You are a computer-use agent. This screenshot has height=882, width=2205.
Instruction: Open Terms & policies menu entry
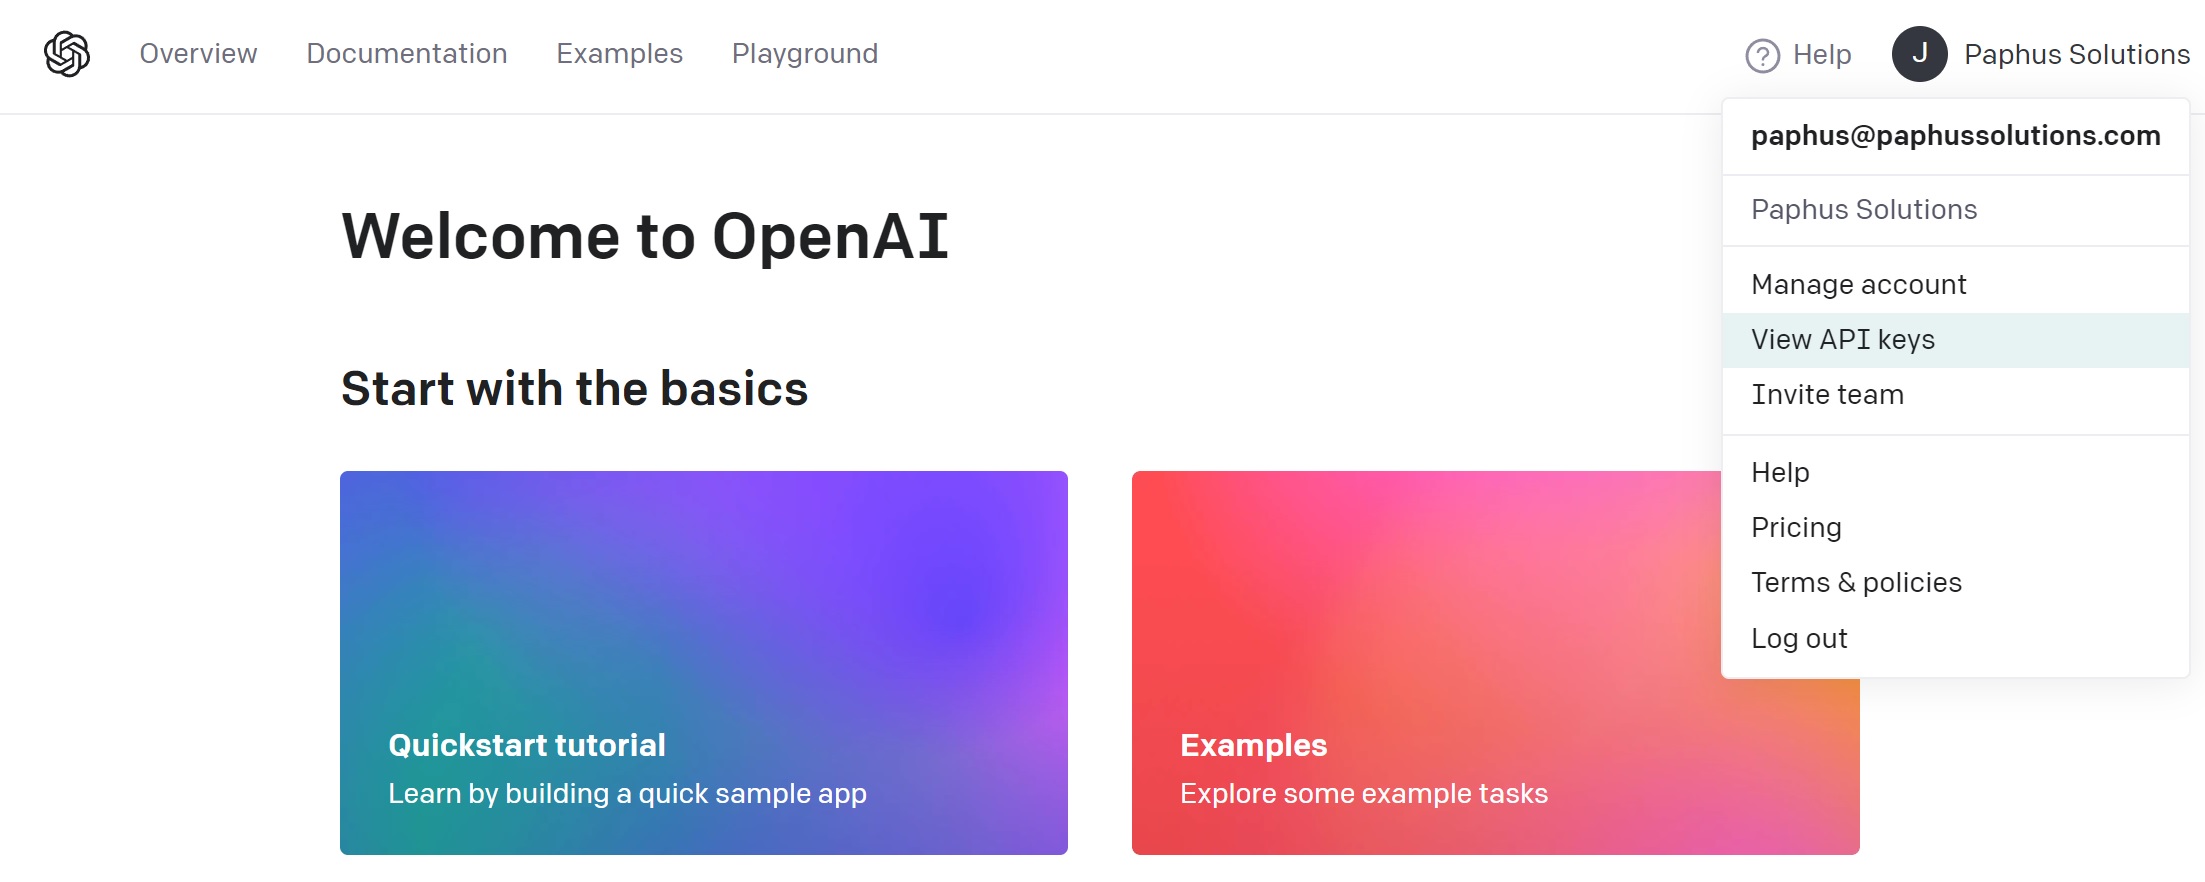1956,582
